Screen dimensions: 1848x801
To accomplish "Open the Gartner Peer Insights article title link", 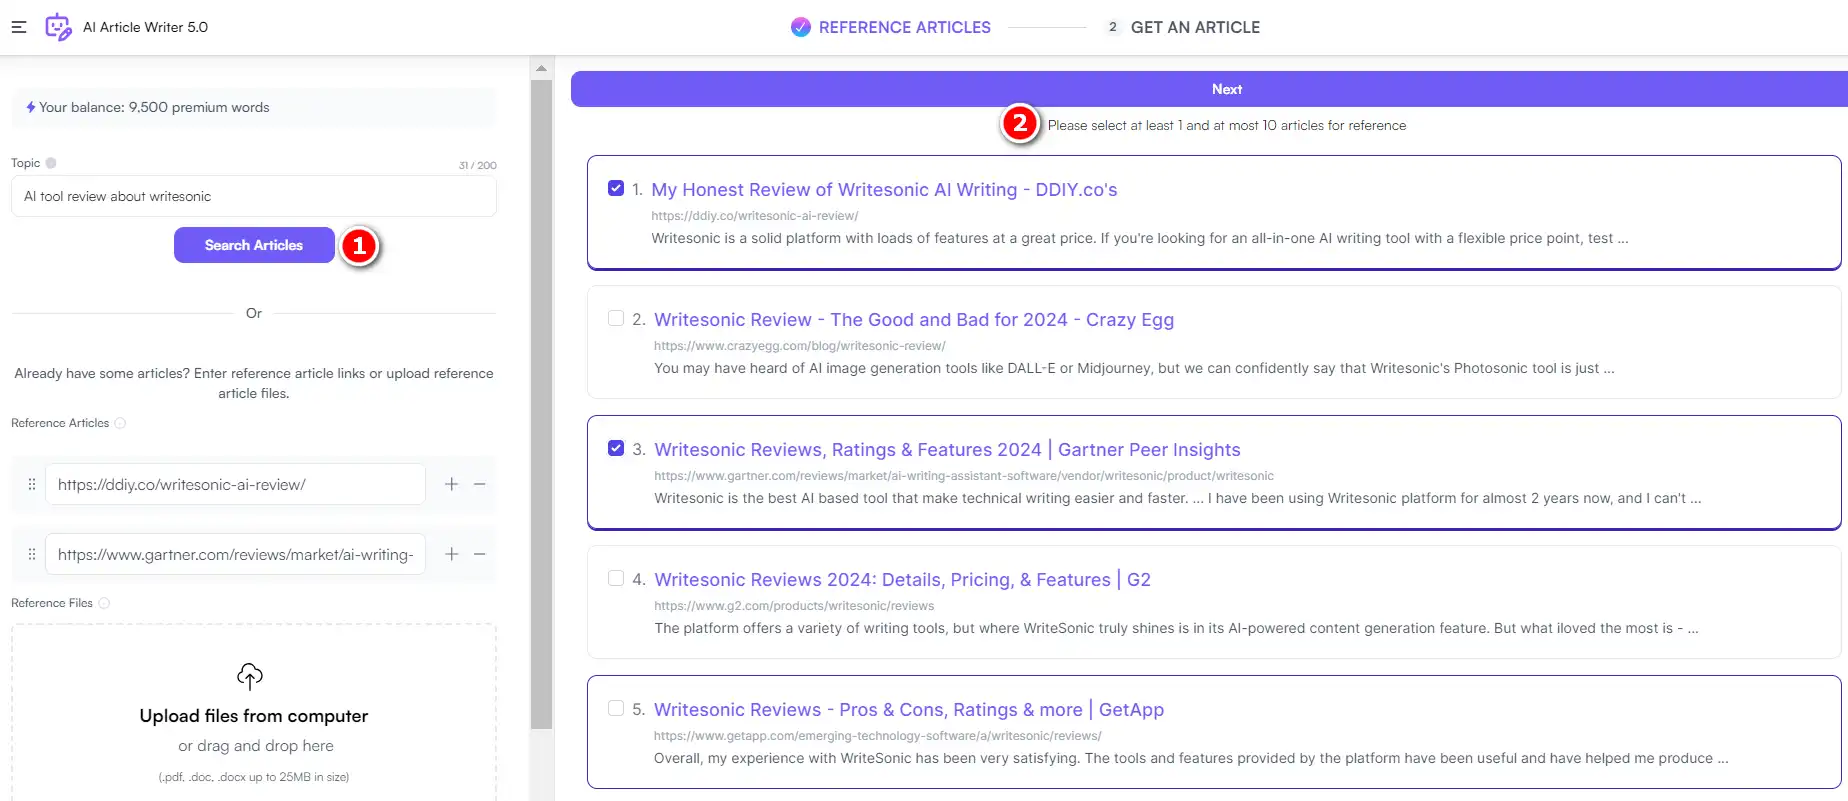I will 947,450.
